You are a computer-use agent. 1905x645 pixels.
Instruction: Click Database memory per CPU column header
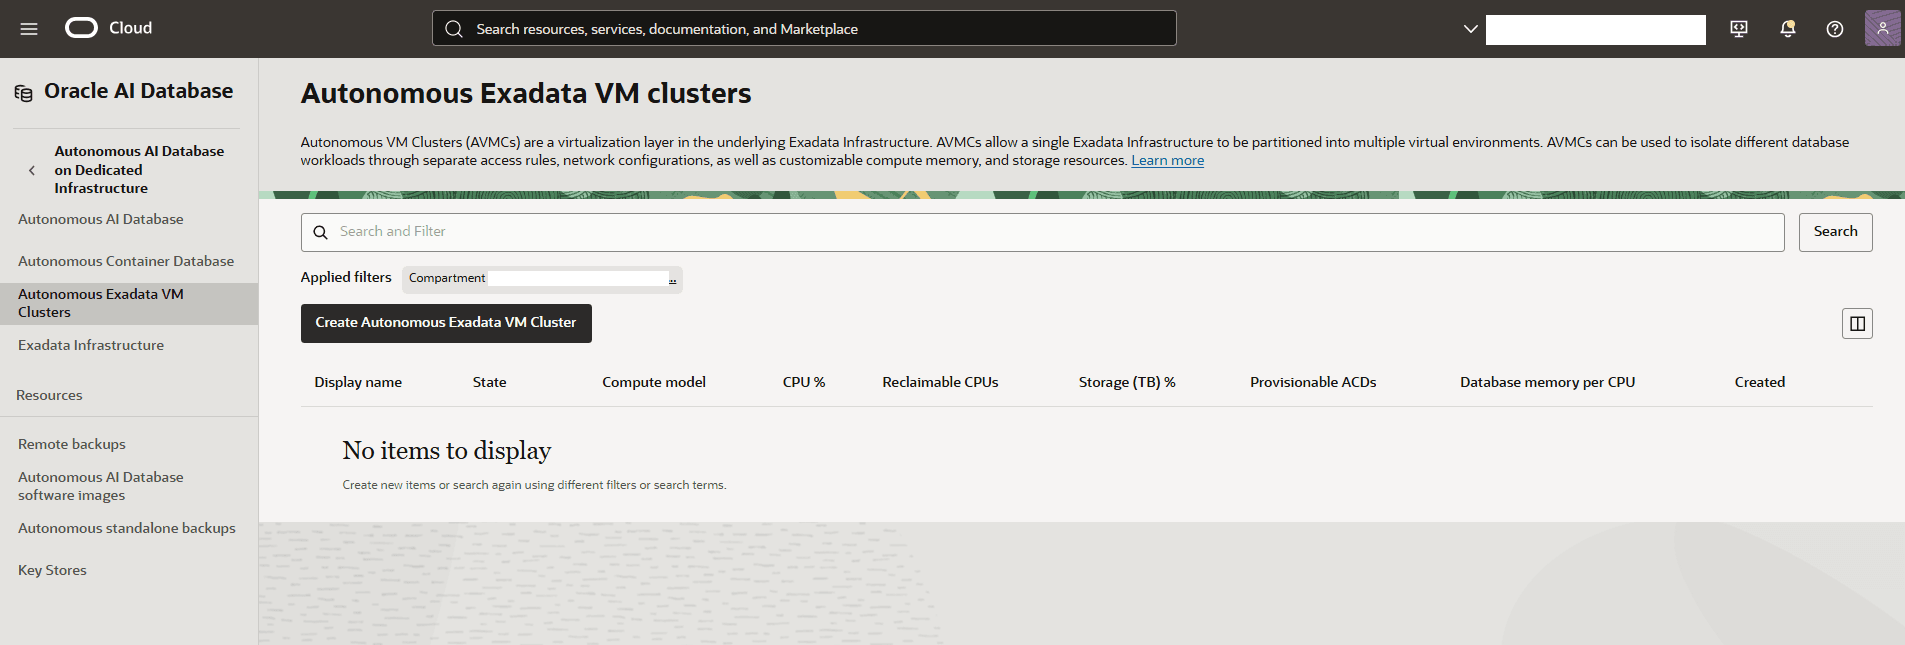pyautogui.click(x=1547, y=382)
